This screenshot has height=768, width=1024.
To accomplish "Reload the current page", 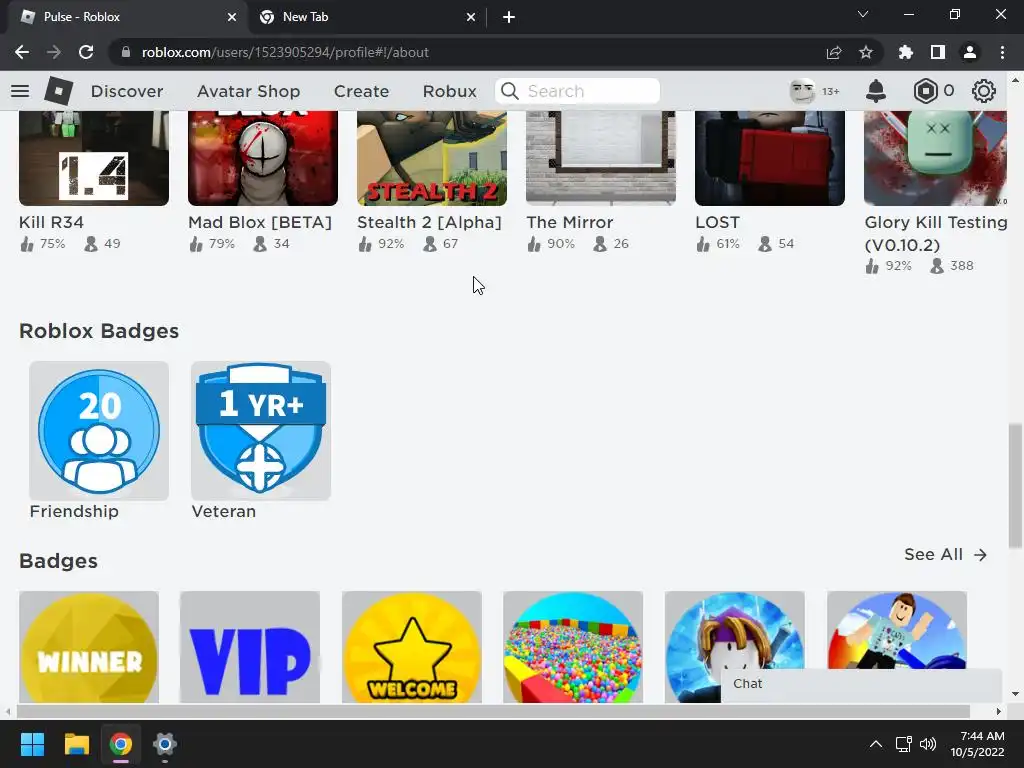I will tap(86, 52).
